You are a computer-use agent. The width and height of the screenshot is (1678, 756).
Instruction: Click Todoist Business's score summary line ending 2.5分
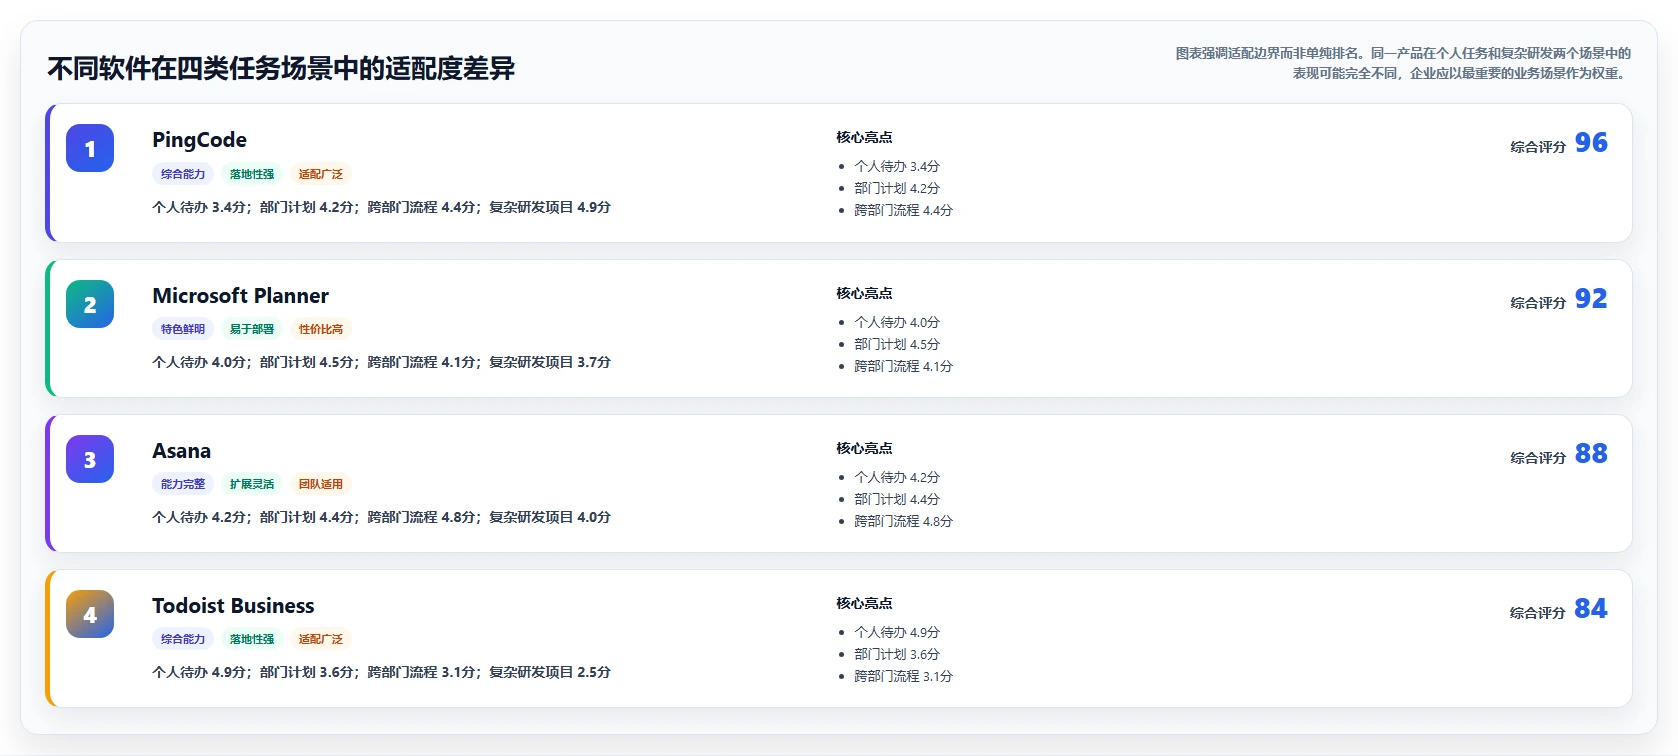coord(381,672)
